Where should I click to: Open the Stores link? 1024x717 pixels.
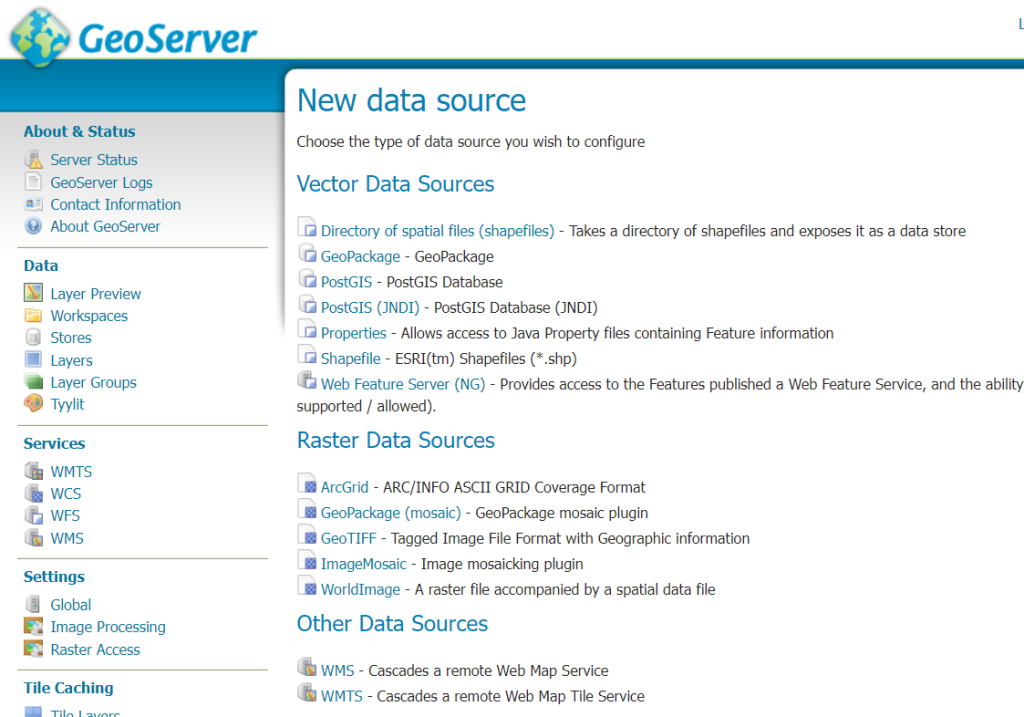click(x=71, y=338)
